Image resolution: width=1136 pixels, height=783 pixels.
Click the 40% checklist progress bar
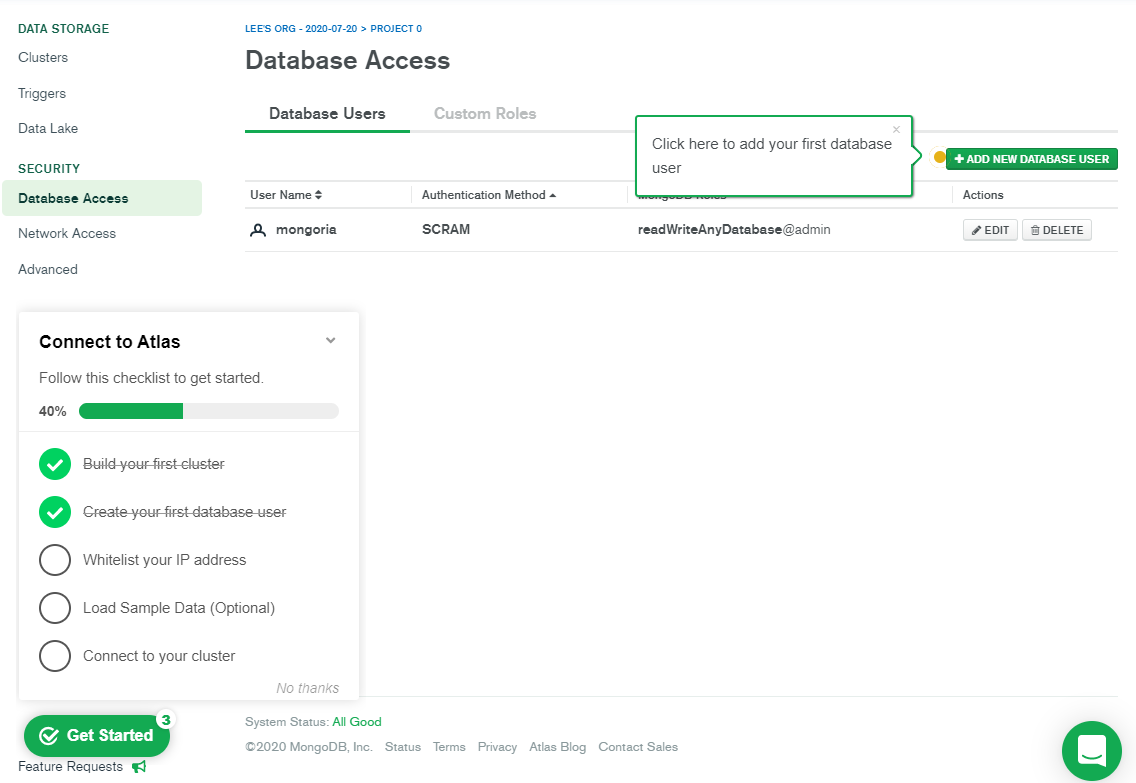(209, 411)
